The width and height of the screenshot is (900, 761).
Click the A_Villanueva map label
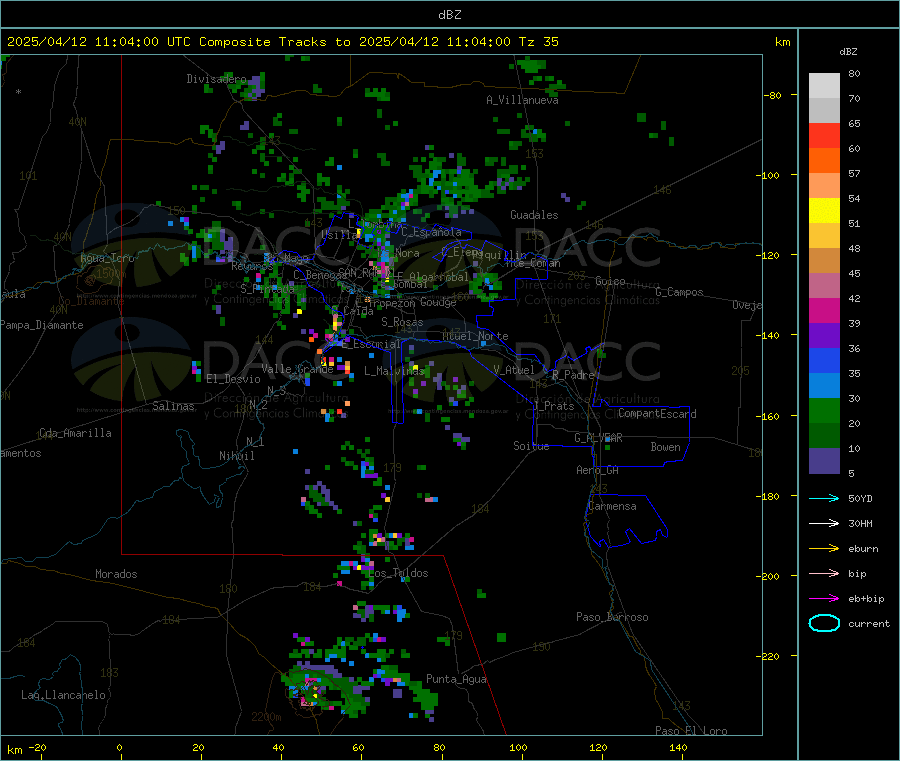[x=522, y=100]
